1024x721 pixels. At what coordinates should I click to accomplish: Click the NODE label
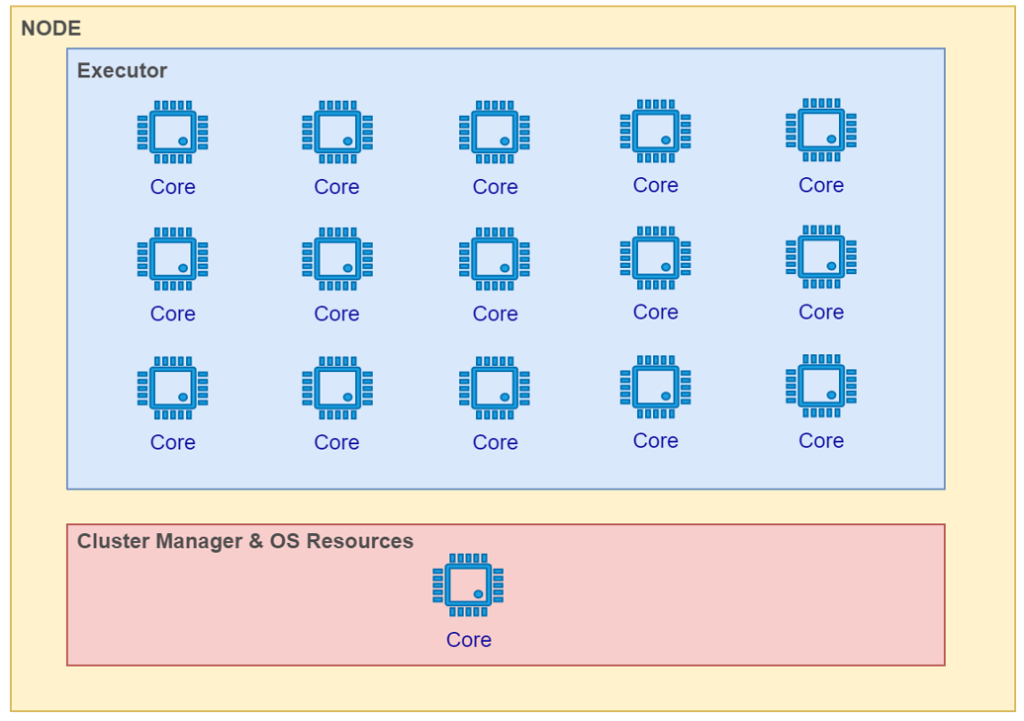pos(51,28)
